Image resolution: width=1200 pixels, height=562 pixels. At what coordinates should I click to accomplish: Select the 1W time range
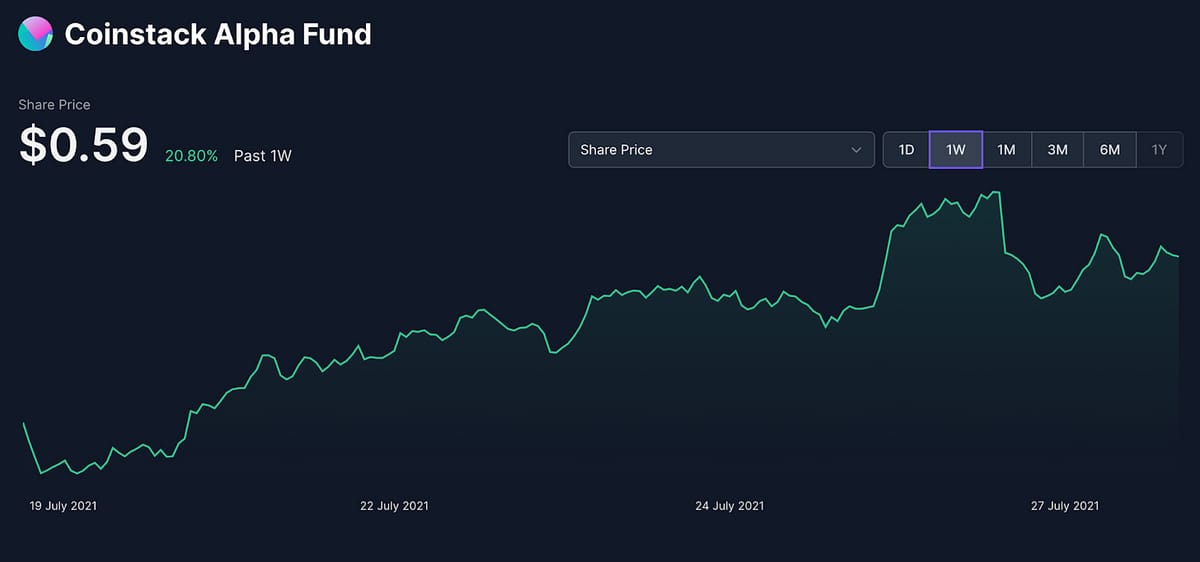[x=956, y=150]
